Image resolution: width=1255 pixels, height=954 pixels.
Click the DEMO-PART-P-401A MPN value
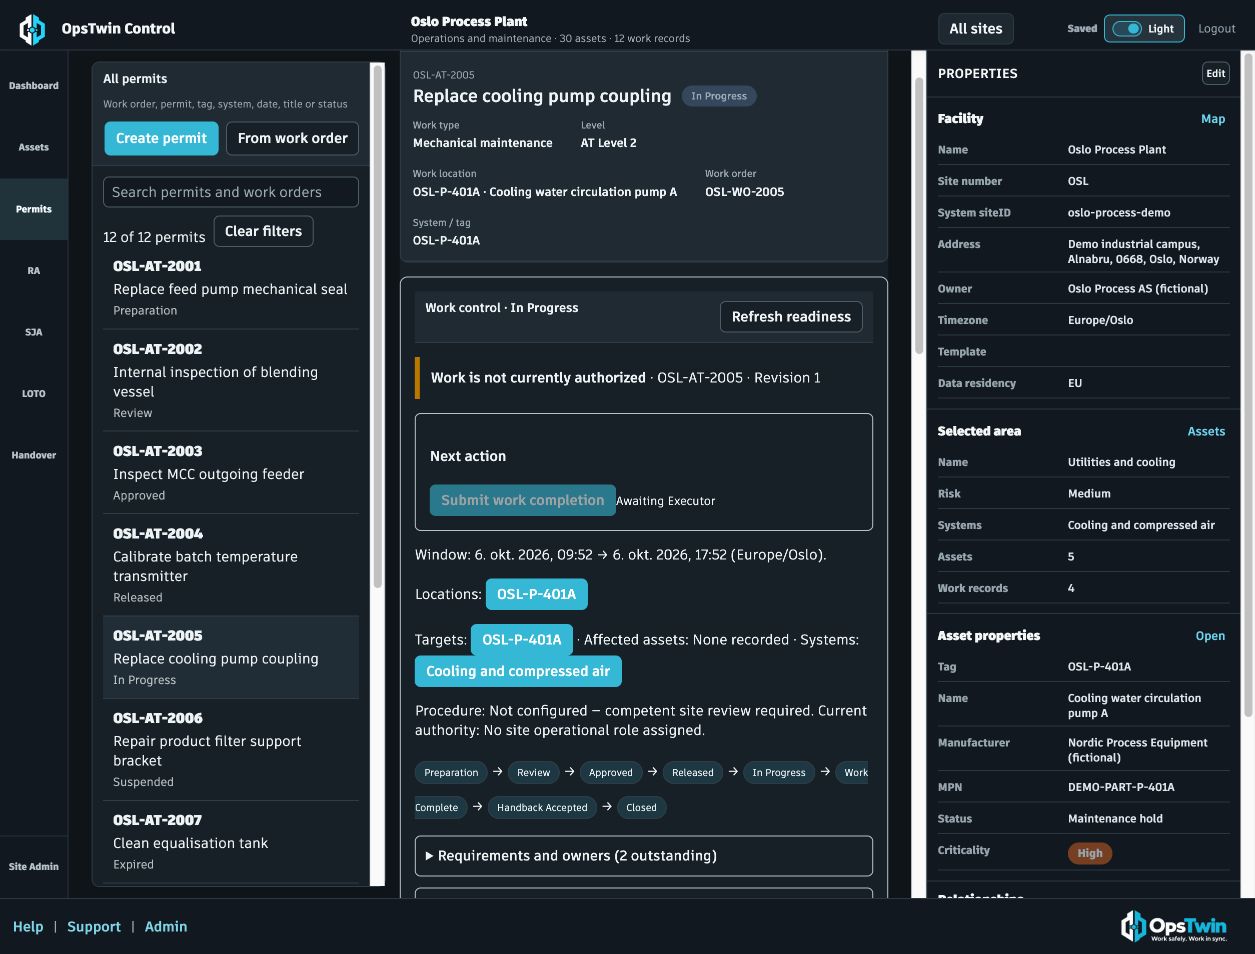[1121, 787]
